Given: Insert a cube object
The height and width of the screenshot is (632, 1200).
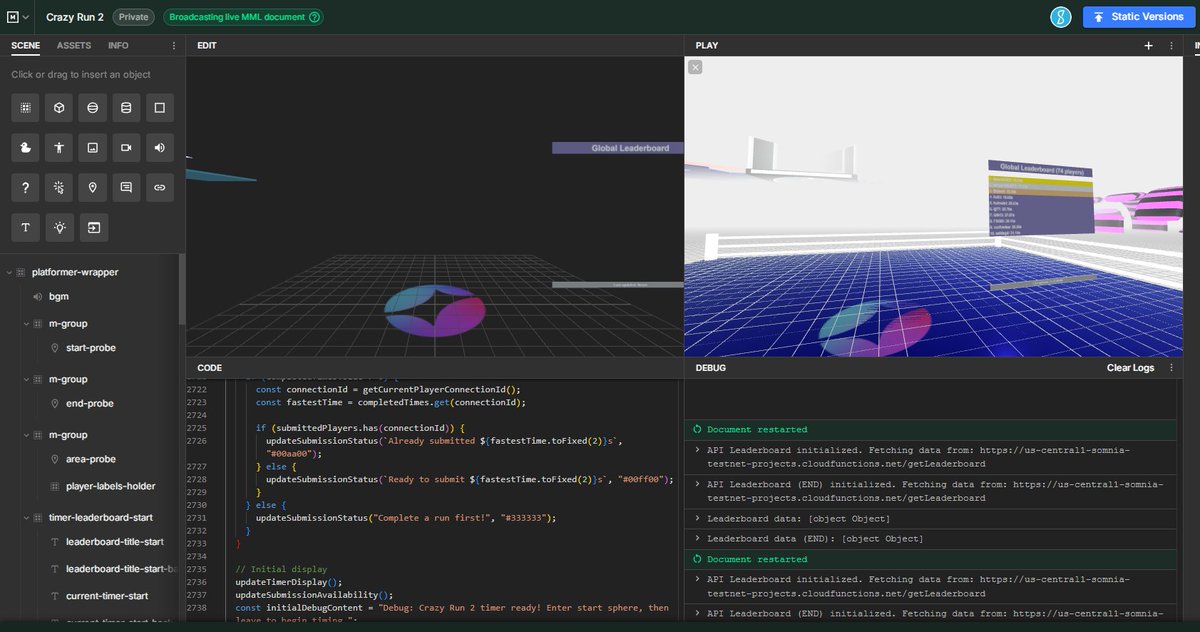Looking at the screenshot, I should (x=59, y=107).
